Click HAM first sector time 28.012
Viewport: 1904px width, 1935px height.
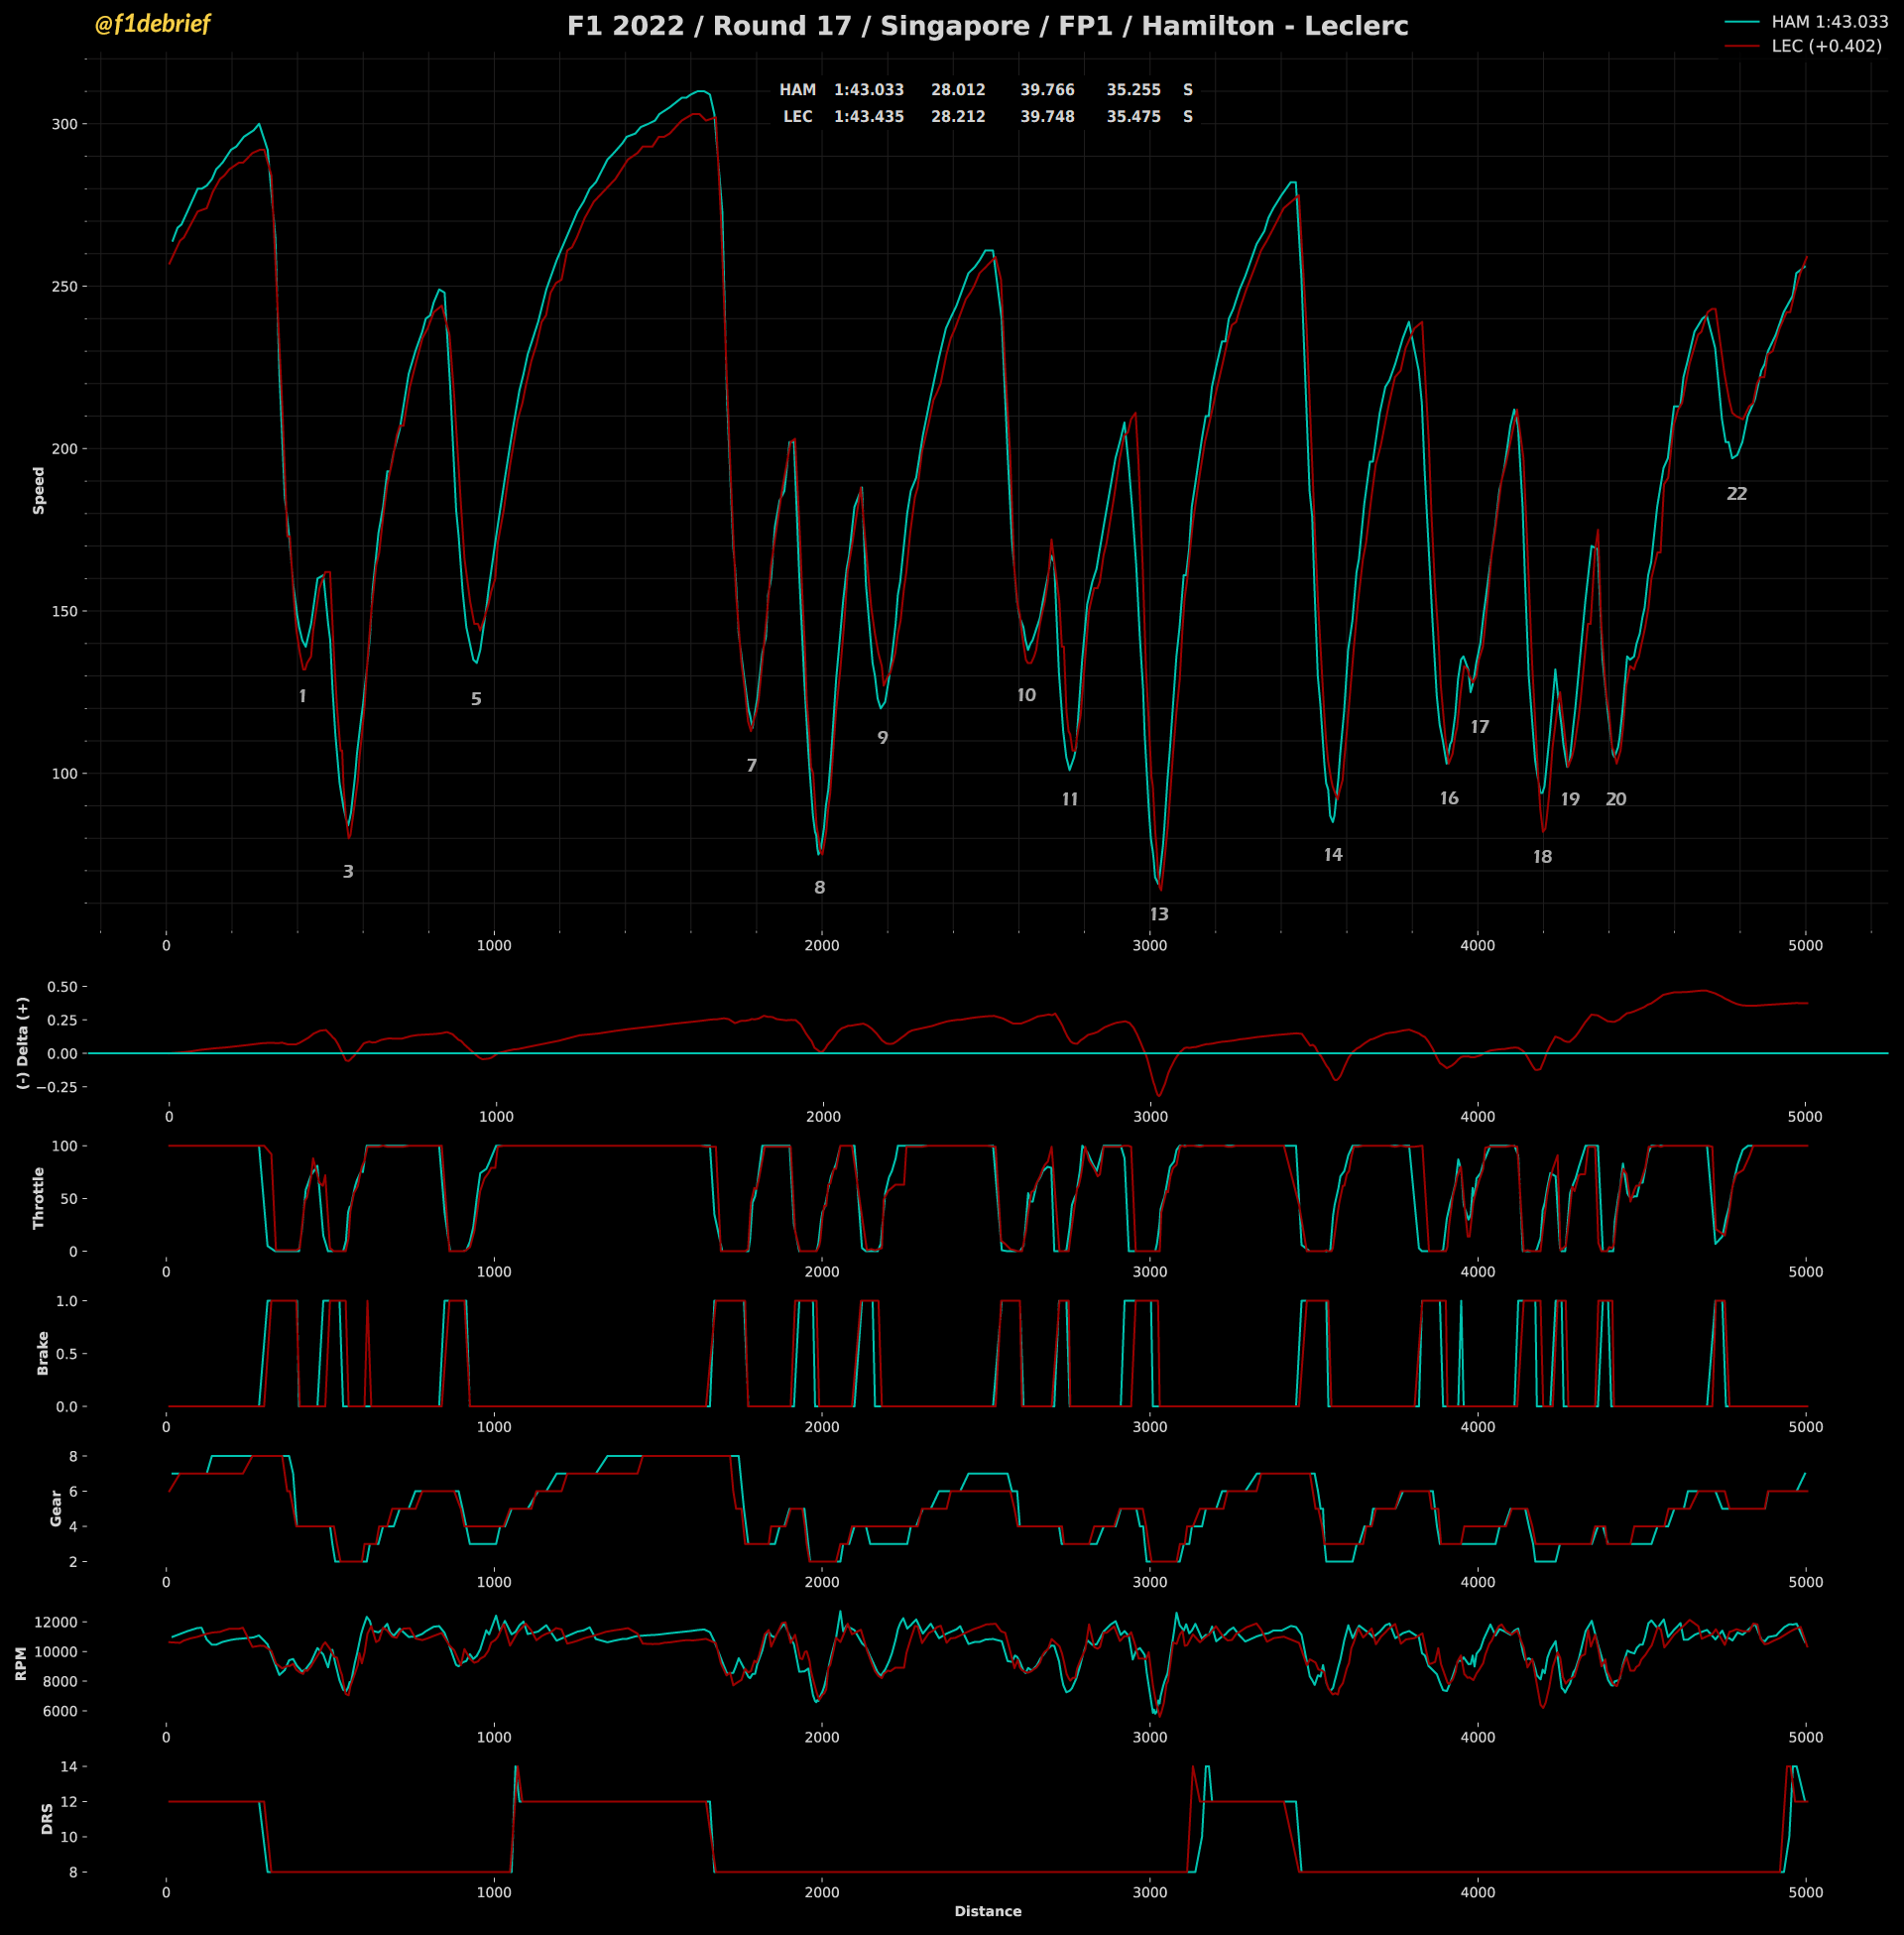(957, 90)
